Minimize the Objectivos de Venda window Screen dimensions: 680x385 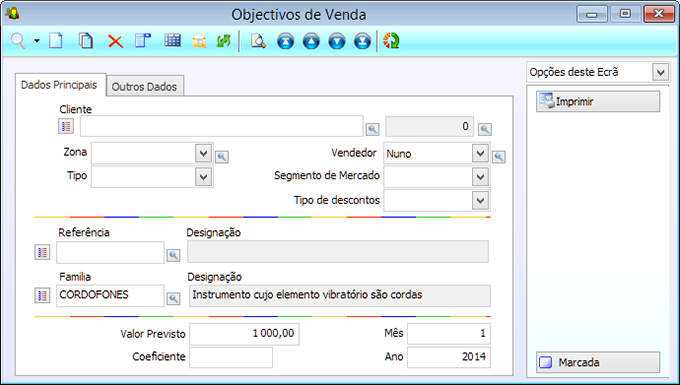(x=592, y=14)
